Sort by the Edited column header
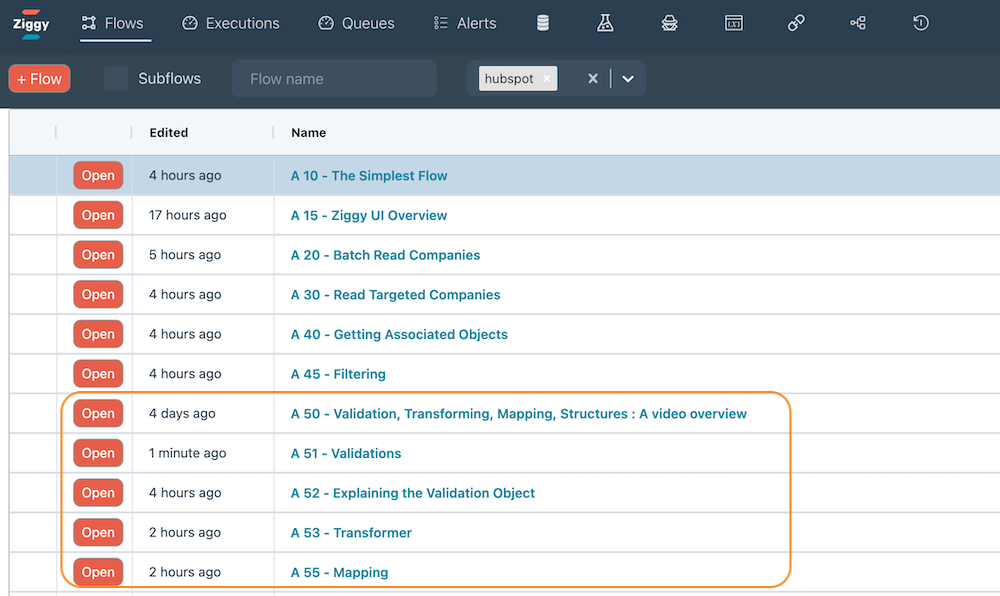The height and width of the screenshot is (596, 1000). tap(169, 132)
